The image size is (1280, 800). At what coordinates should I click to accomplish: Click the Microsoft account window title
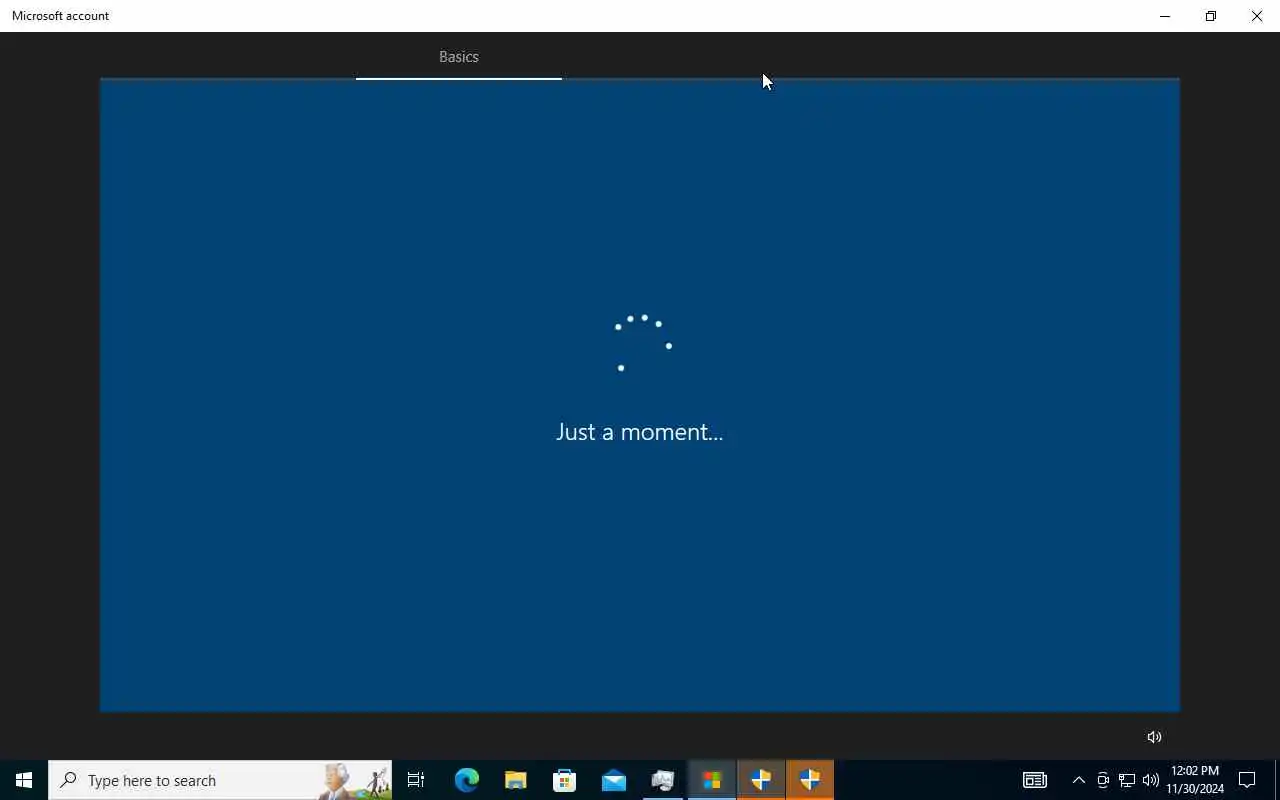[61, 16]
